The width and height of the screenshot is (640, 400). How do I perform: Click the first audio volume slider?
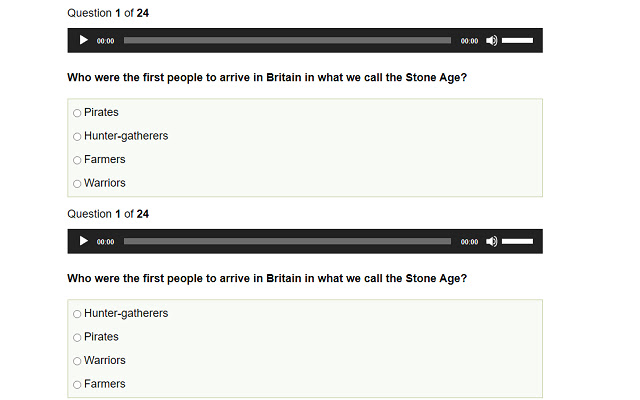(517, 41)
